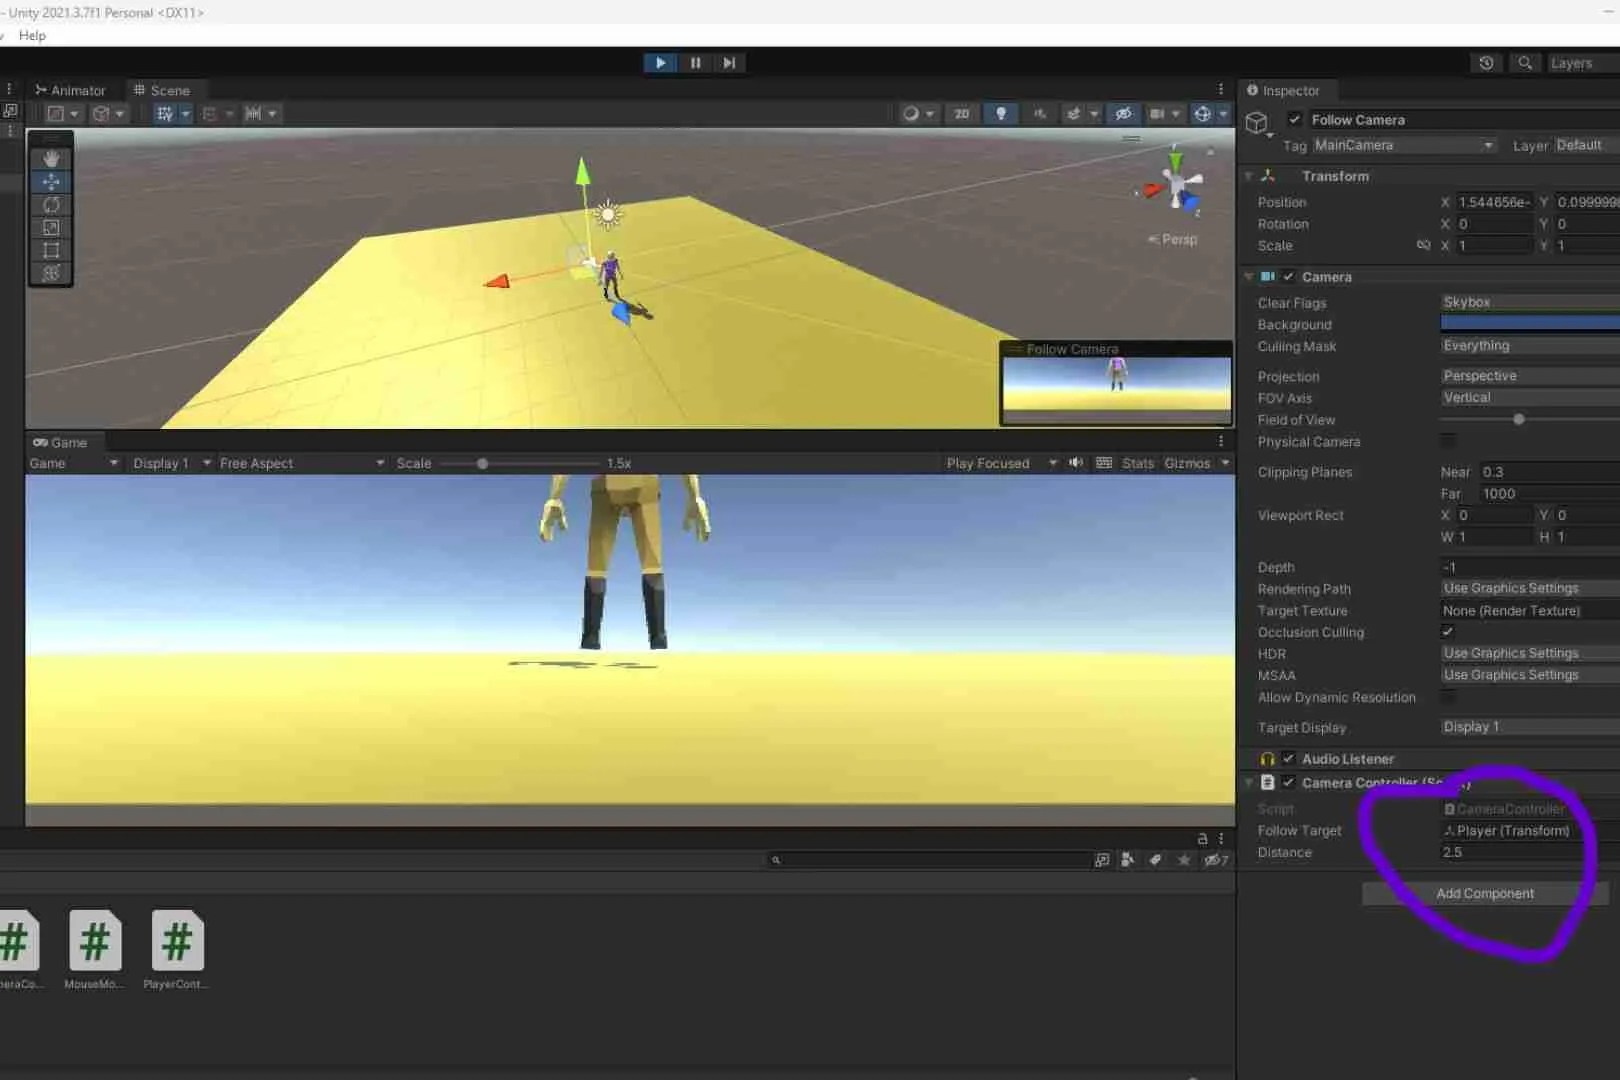Image resolution: width=1620 pixels, height=1080 pixels.
Task: Activate the Scale tool in the toolbar
Action: pyautogui.click(x=50, y=227)
